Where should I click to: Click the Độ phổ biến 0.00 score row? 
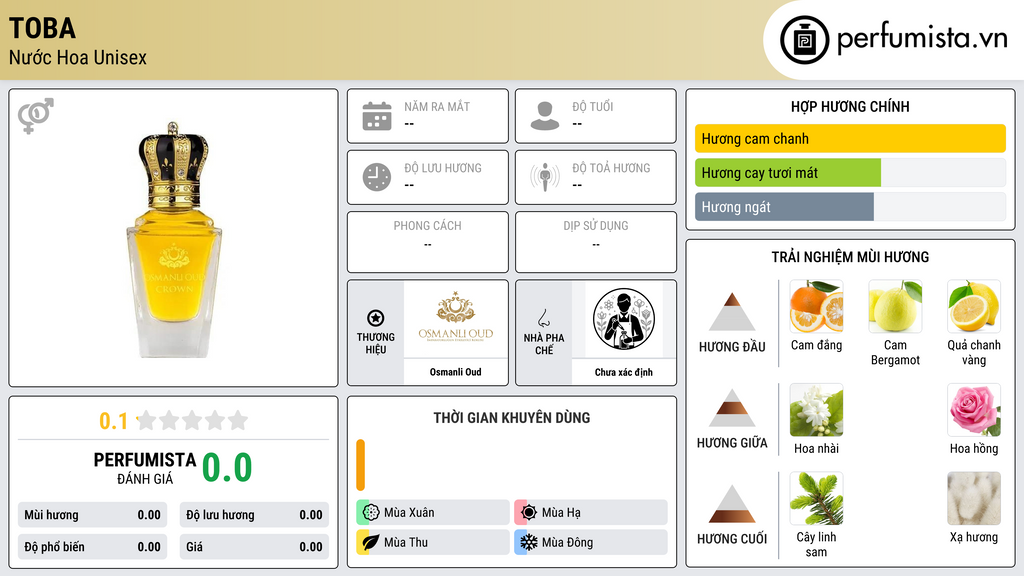tap(93, 547)
